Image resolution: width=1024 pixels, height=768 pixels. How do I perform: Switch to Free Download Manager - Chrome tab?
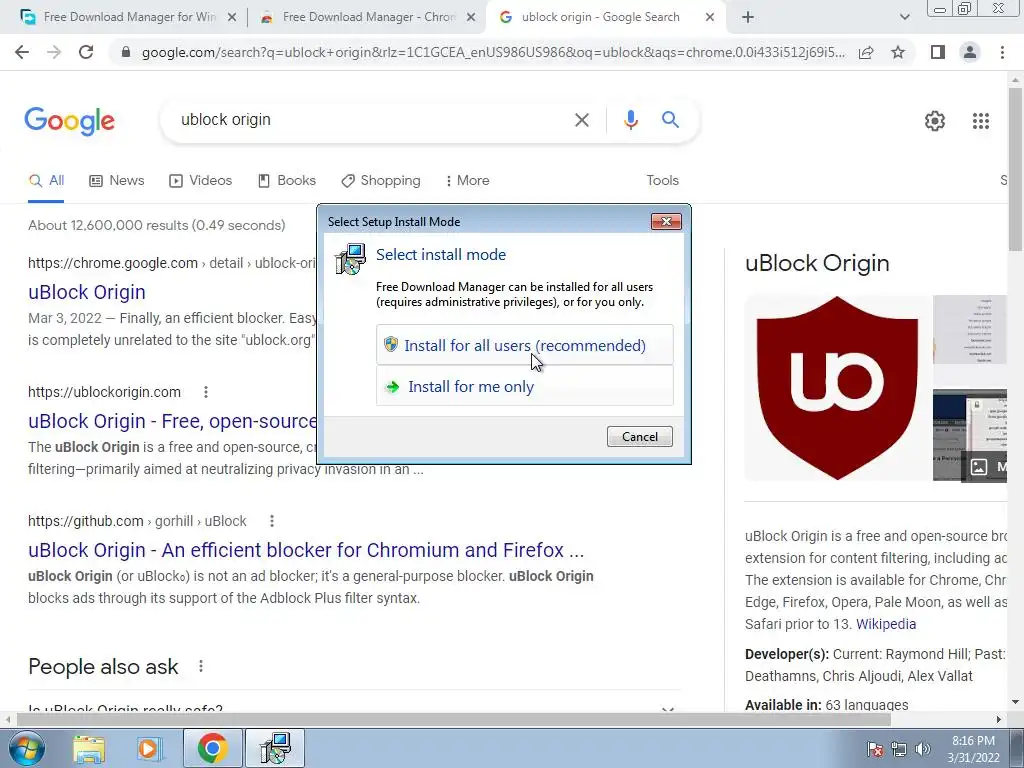[369, 17]
